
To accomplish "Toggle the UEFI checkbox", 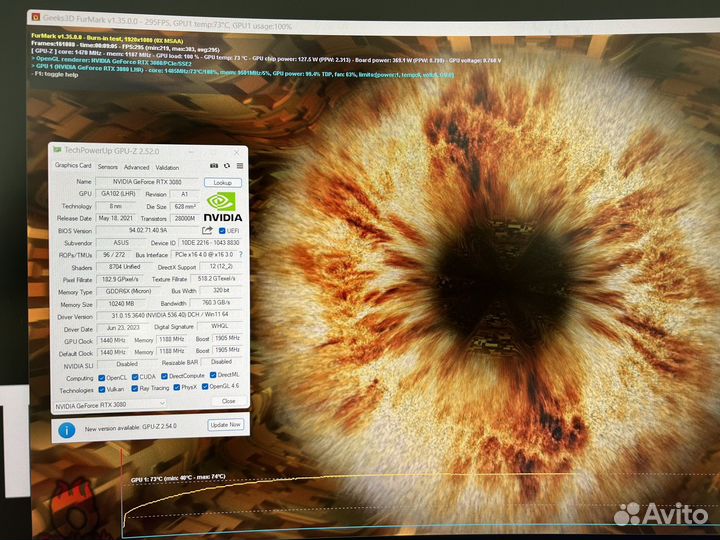I will 222,231.
